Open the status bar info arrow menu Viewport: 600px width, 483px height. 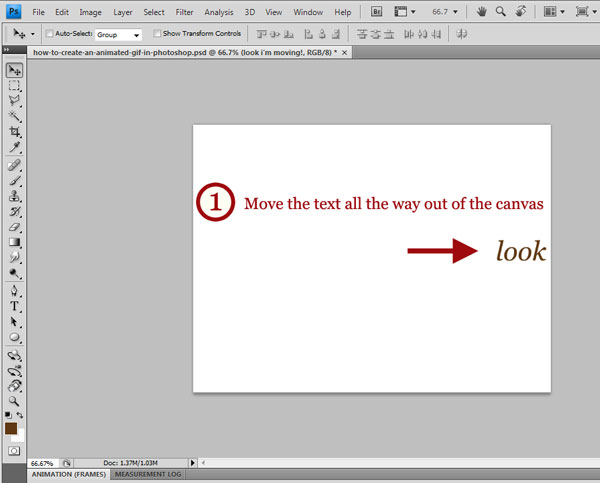[193, 463]
